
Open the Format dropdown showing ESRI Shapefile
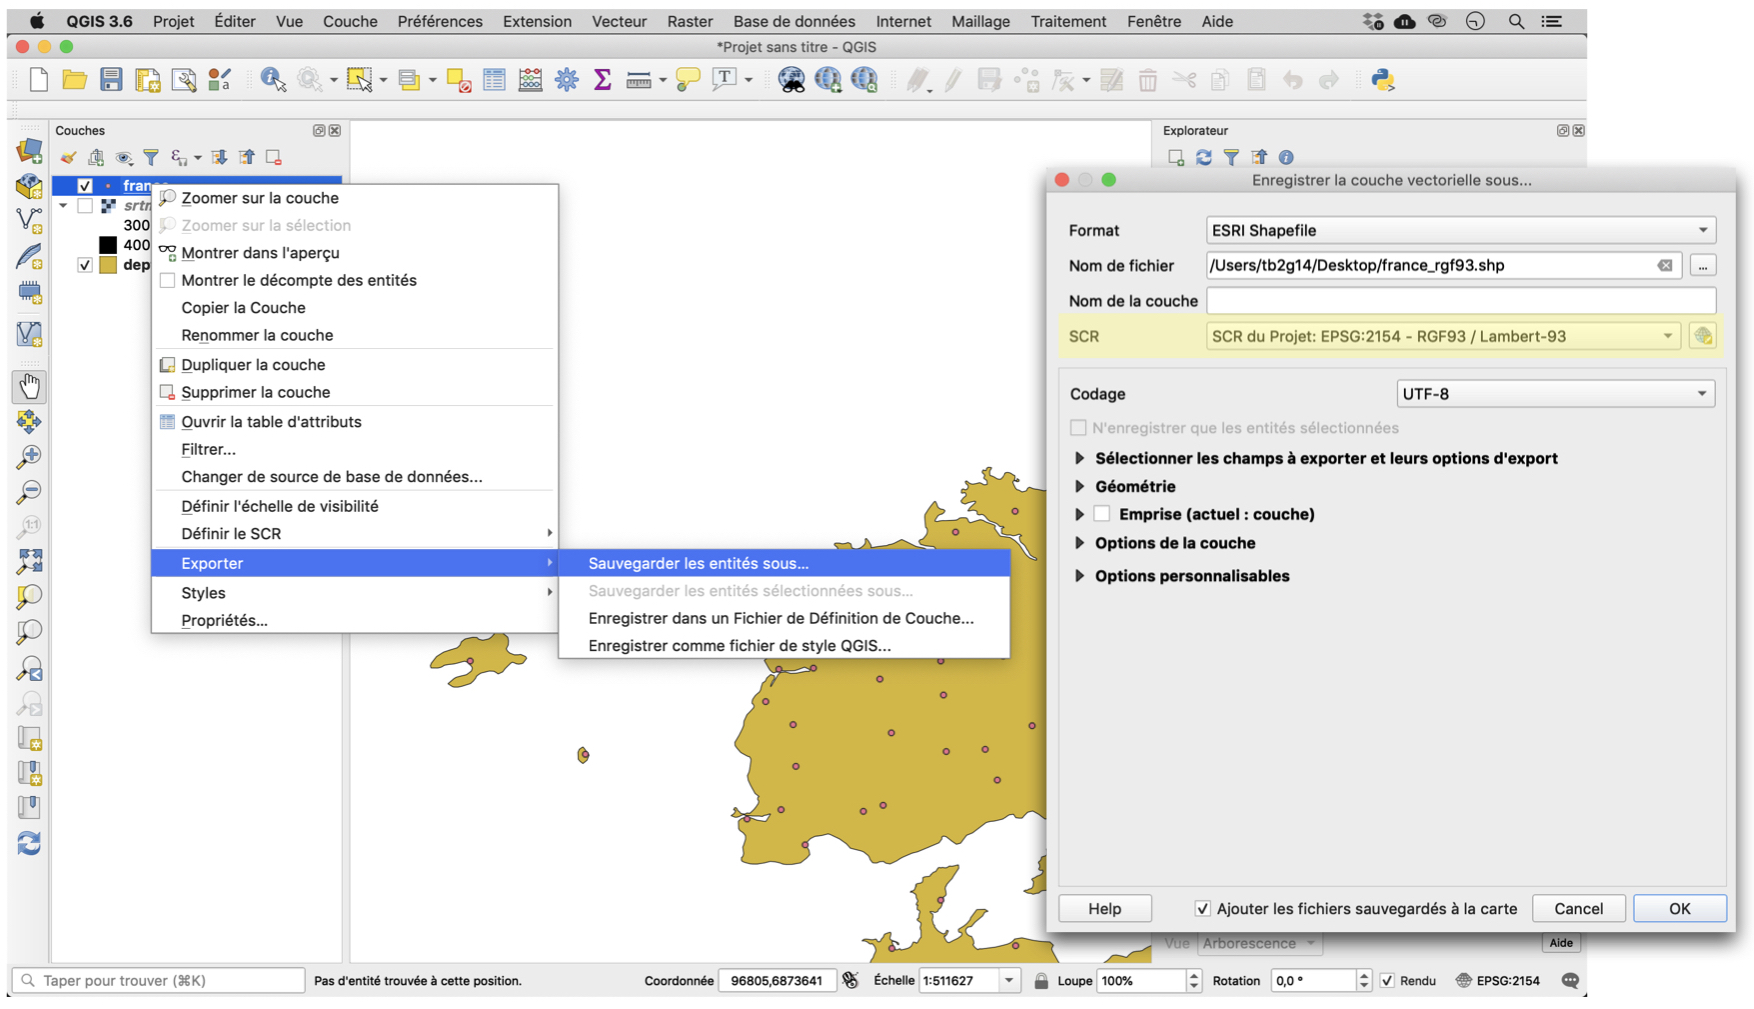[x=1460, y=230]
